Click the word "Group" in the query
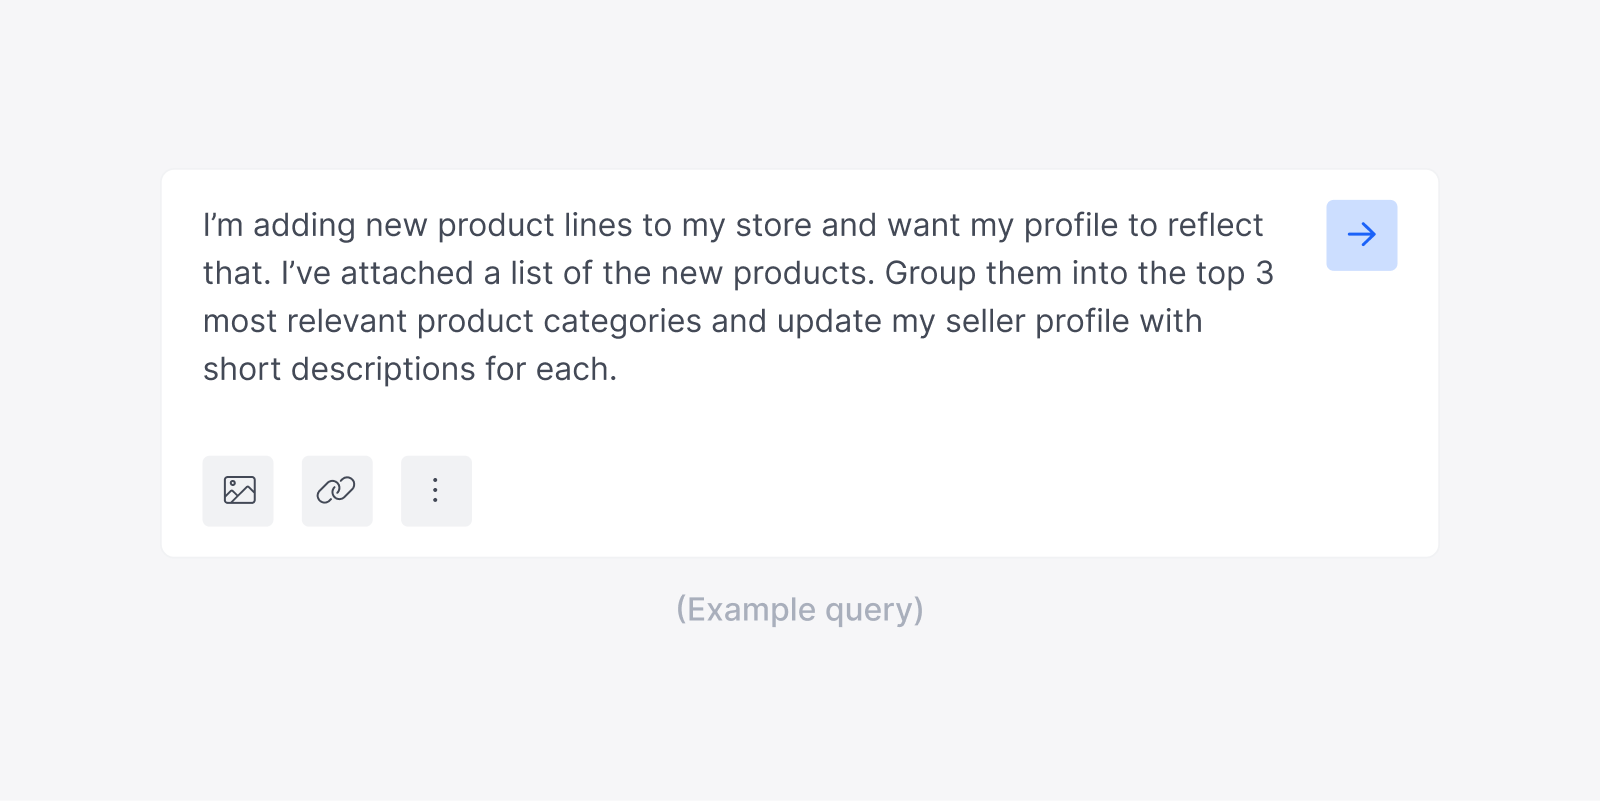The width and height of the screenshot is (1600, 801). (930, 273)
